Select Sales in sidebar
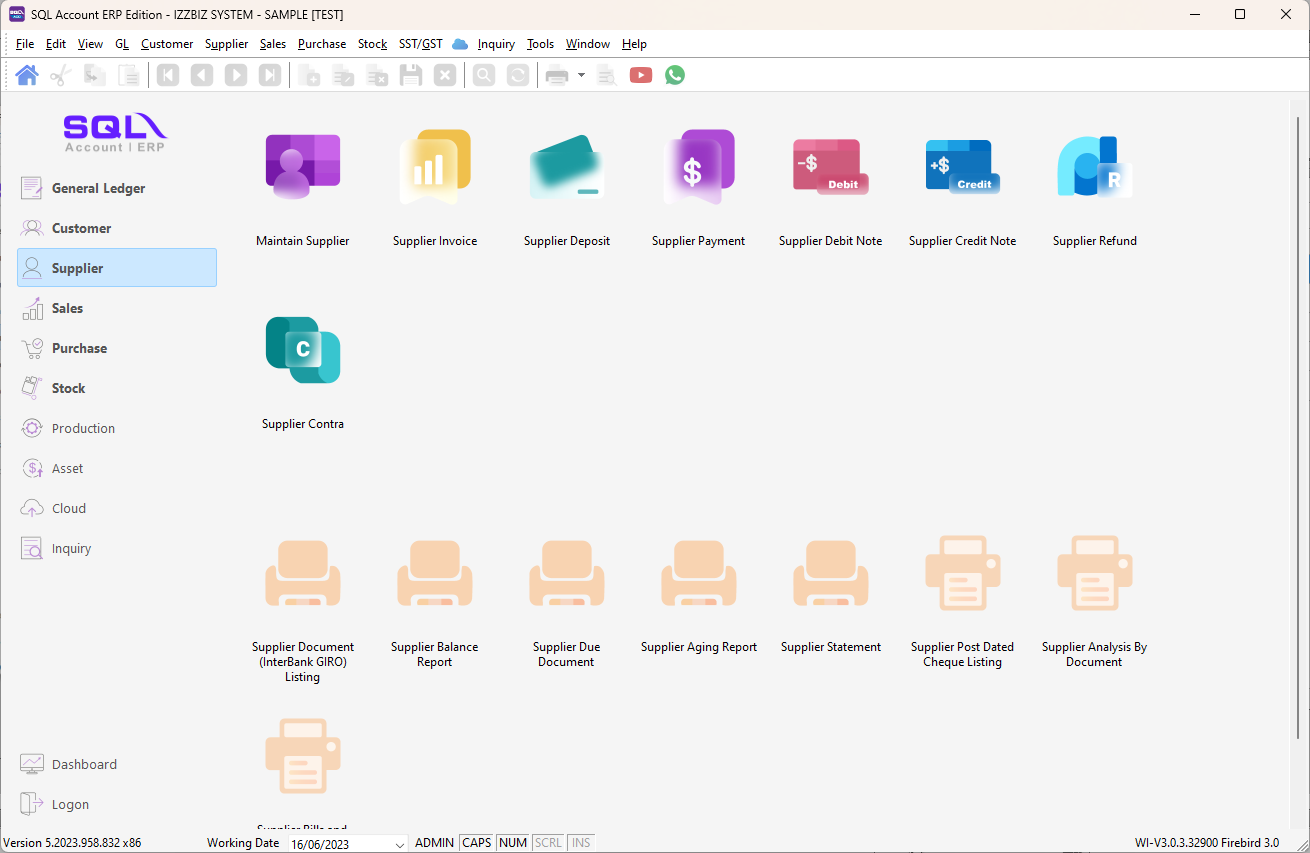 pos(117,308)
